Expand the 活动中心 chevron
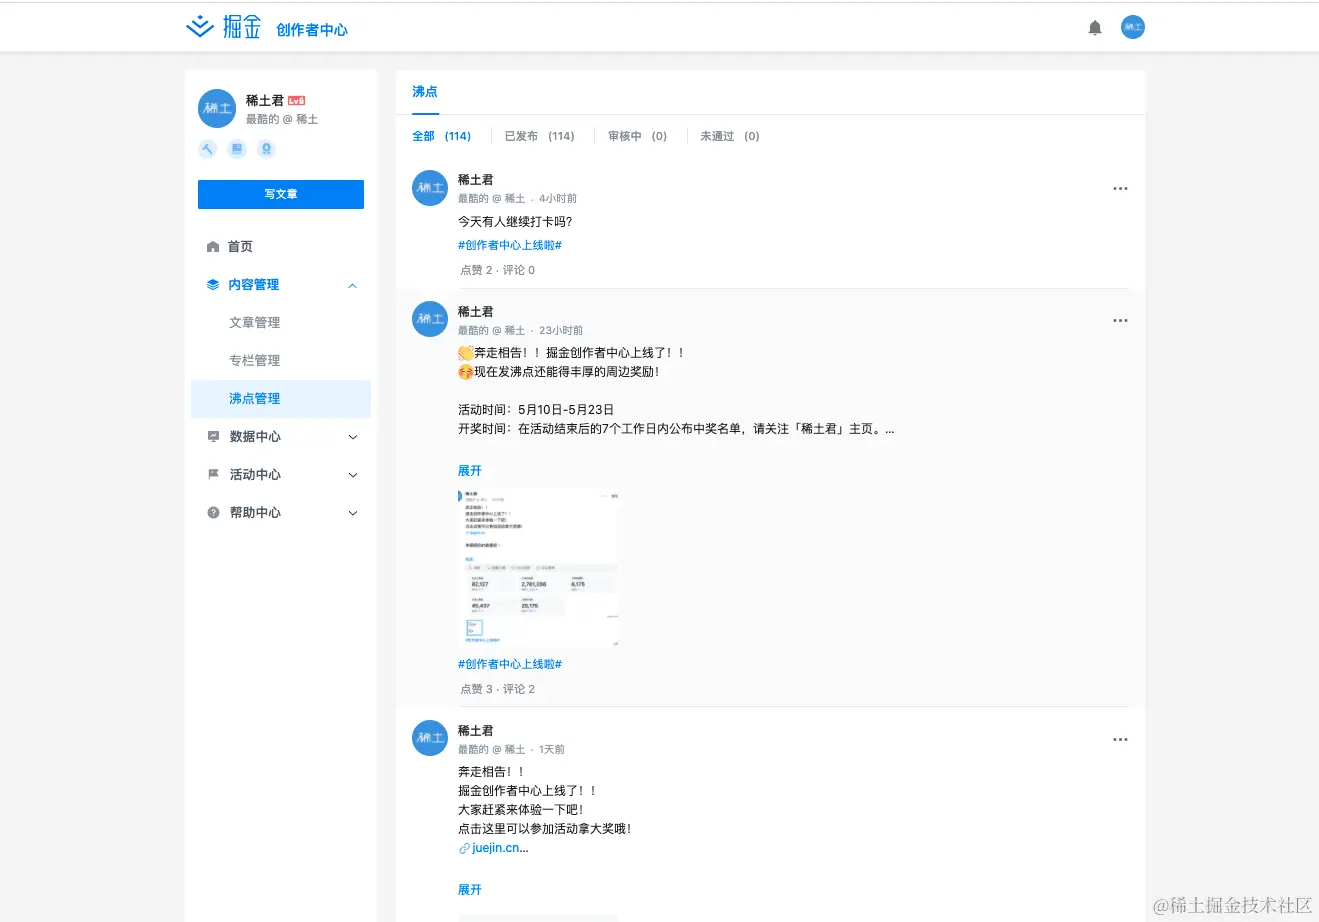This screenshot has width=1319, height=922. click(x=352, y=475)
